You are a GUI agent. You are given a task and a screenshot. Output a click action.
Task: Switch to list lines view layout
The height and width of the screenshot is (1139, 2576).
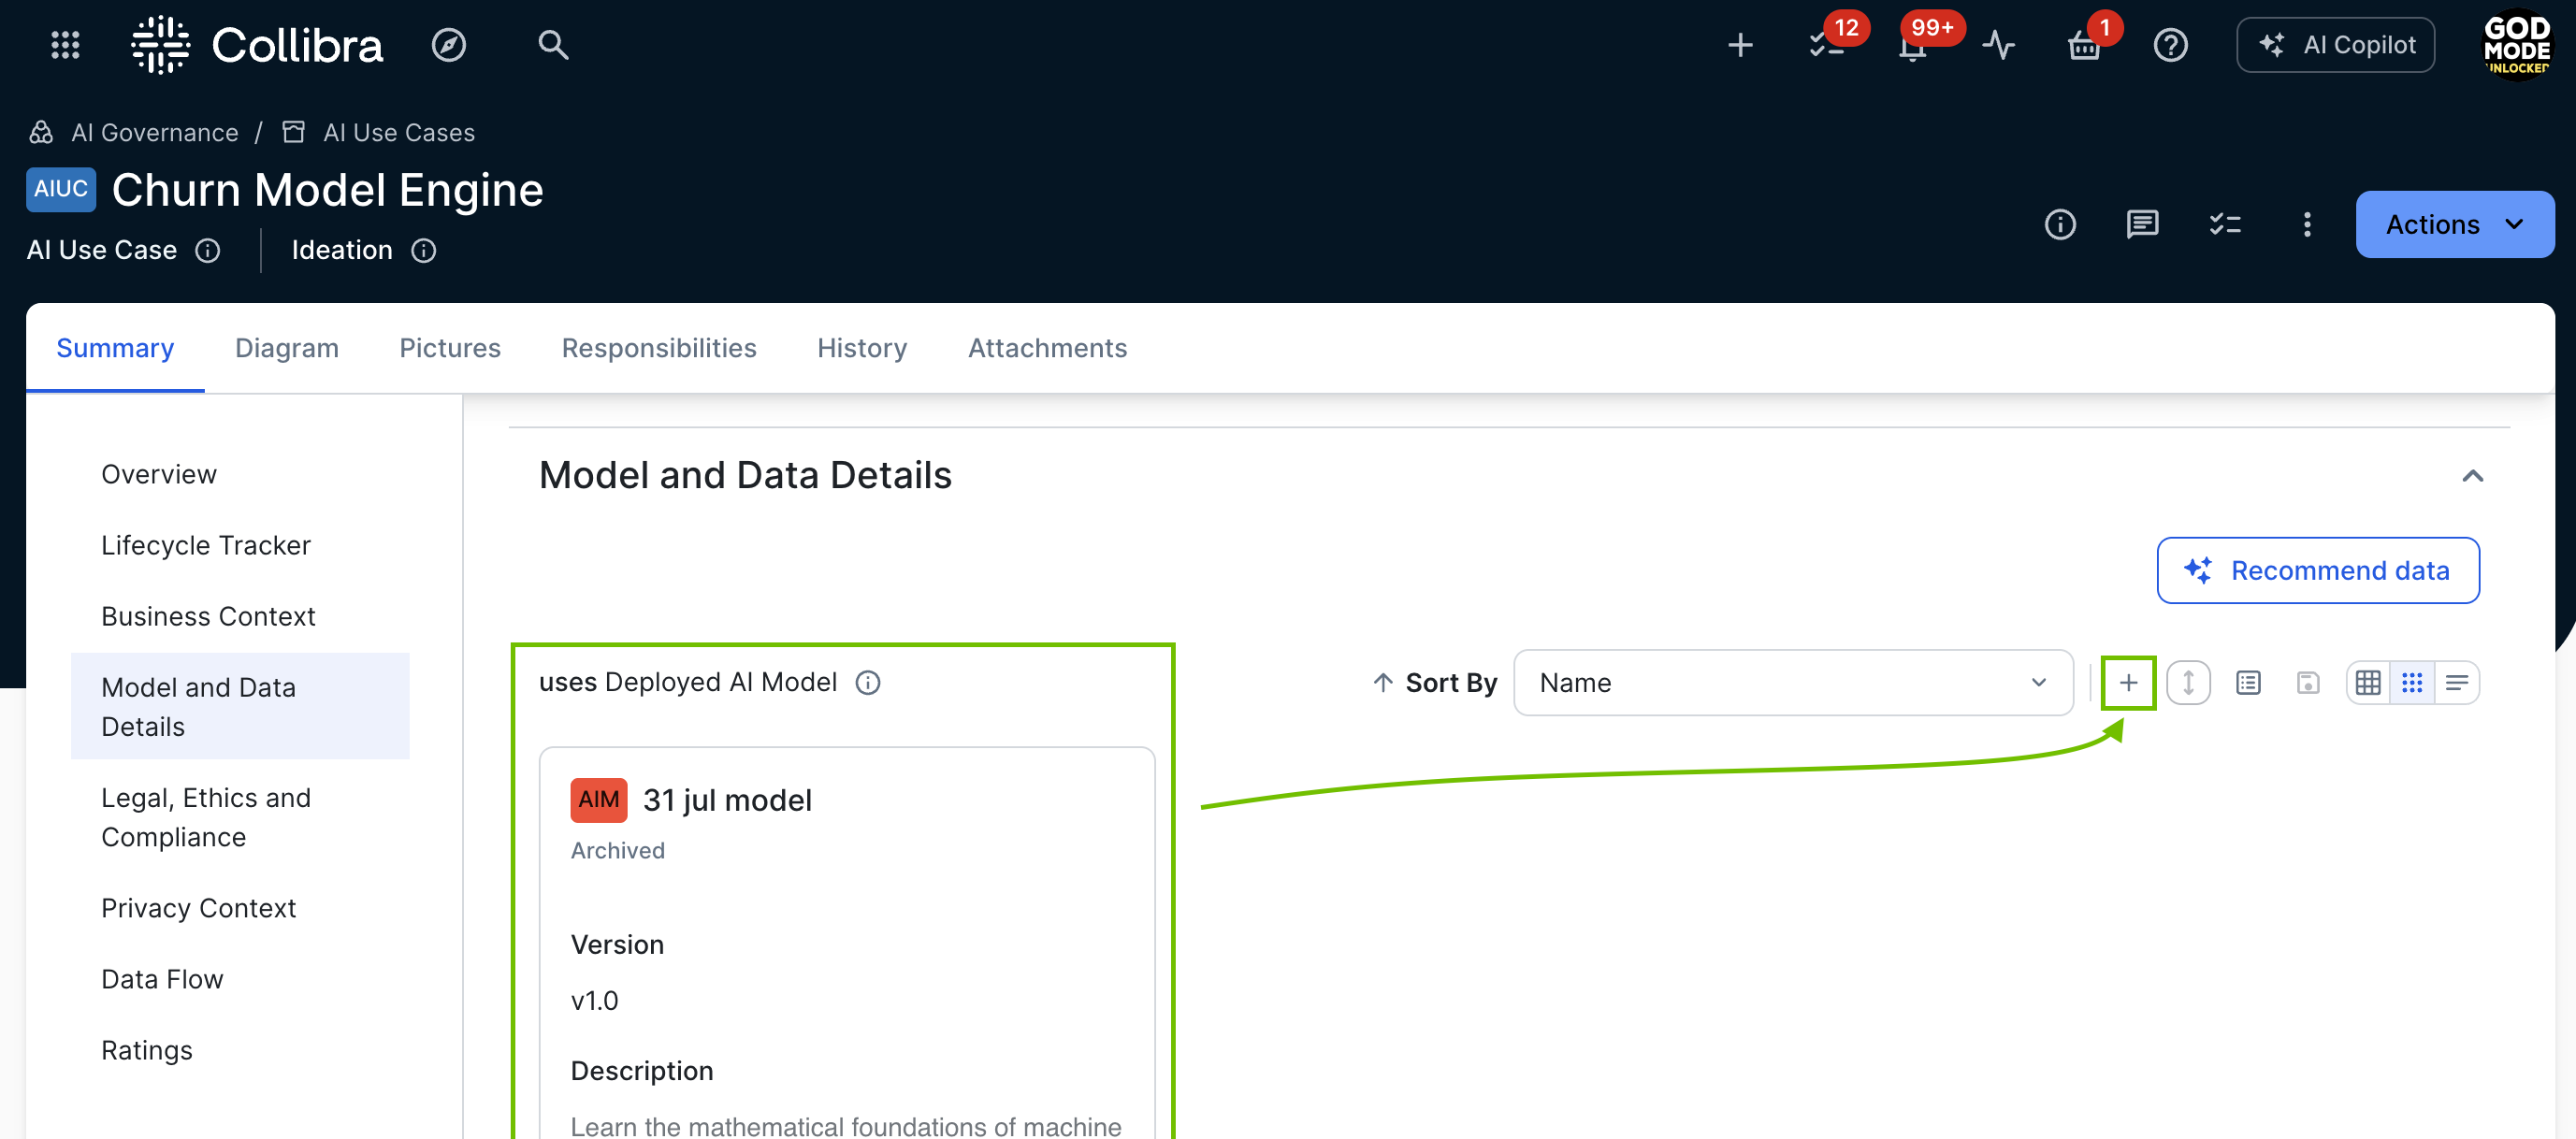[2456, 683]
